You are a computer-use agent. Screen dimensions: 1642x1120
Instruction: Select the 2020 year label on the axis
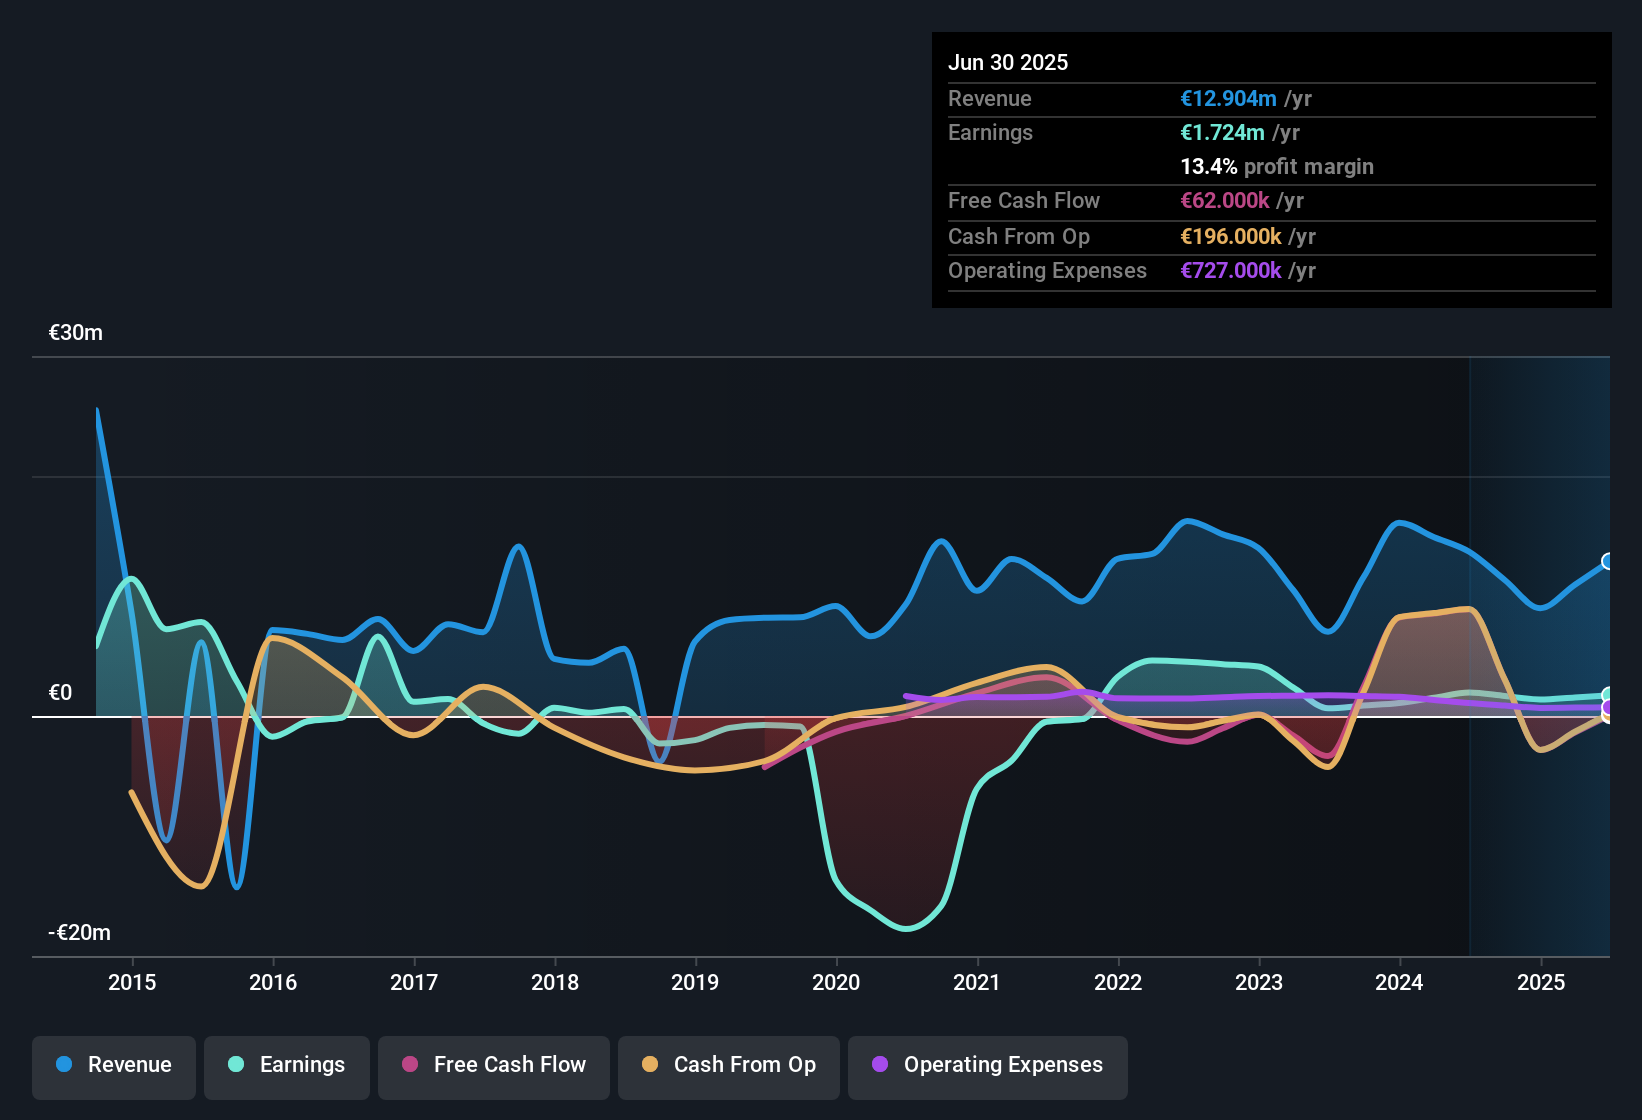click(837, 983)
